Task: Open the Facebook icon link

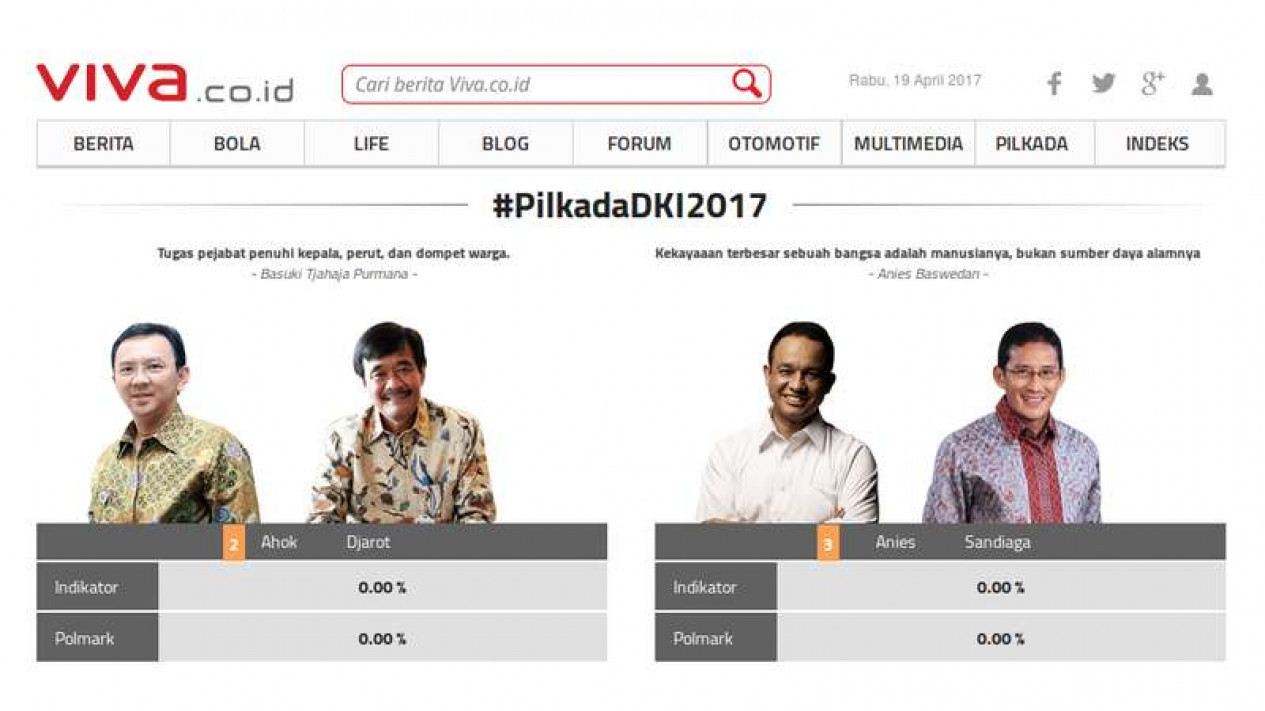Action: coord(1054,84)
